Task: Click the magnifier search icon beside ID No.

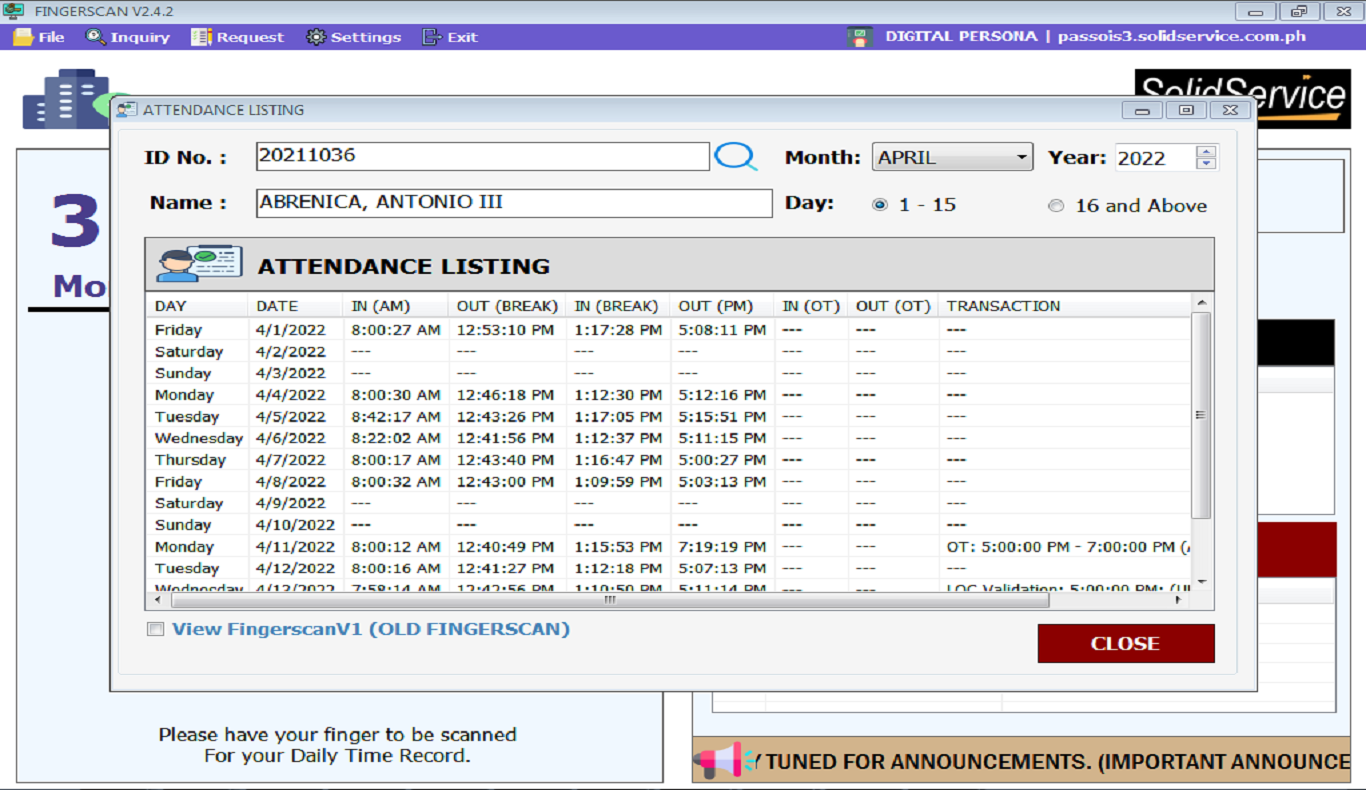Action: (x=736, y=156)
